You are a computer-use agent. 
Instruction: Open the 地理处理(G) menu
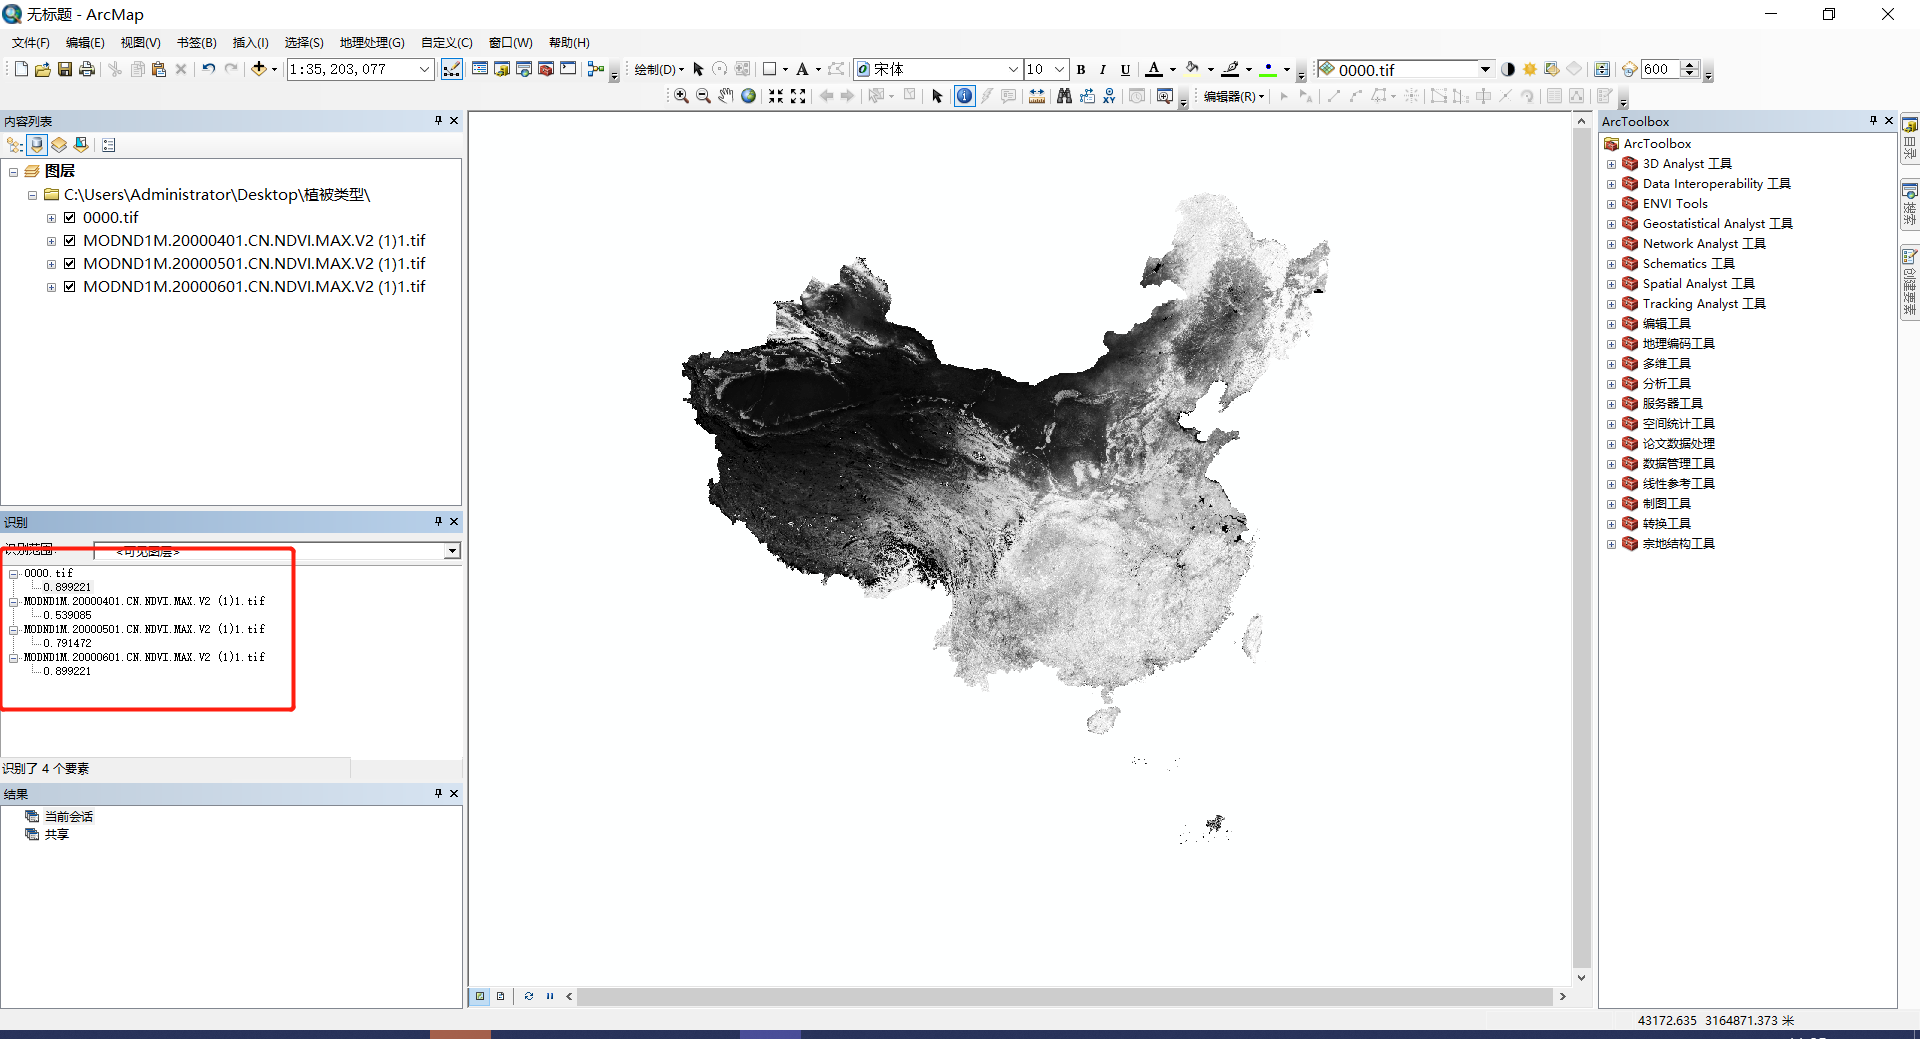(371, 42)
